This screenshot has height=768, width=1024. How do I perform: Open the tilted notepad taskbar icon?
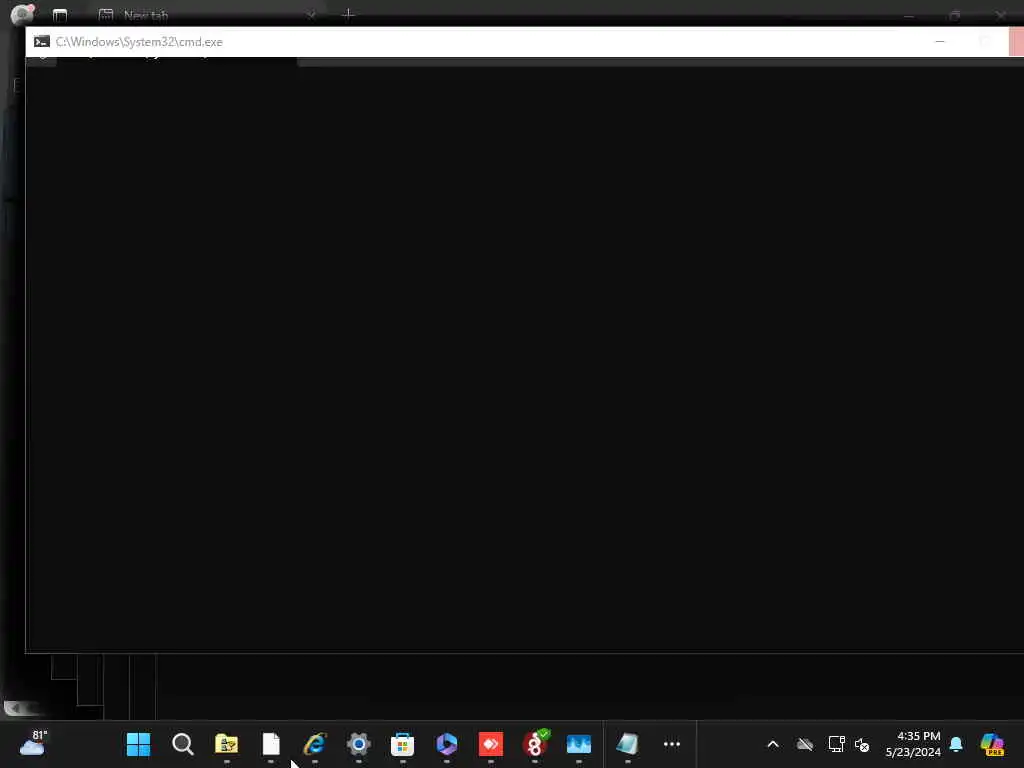(627, 744)
